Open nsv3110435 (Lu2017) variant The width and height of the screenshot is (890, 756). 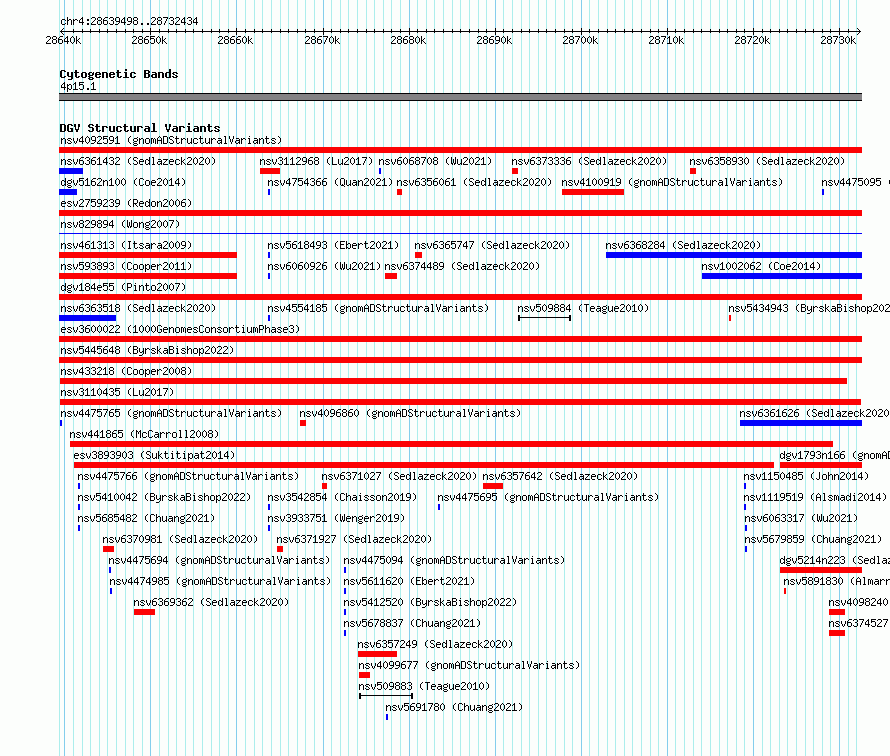[x=117, y=392]
